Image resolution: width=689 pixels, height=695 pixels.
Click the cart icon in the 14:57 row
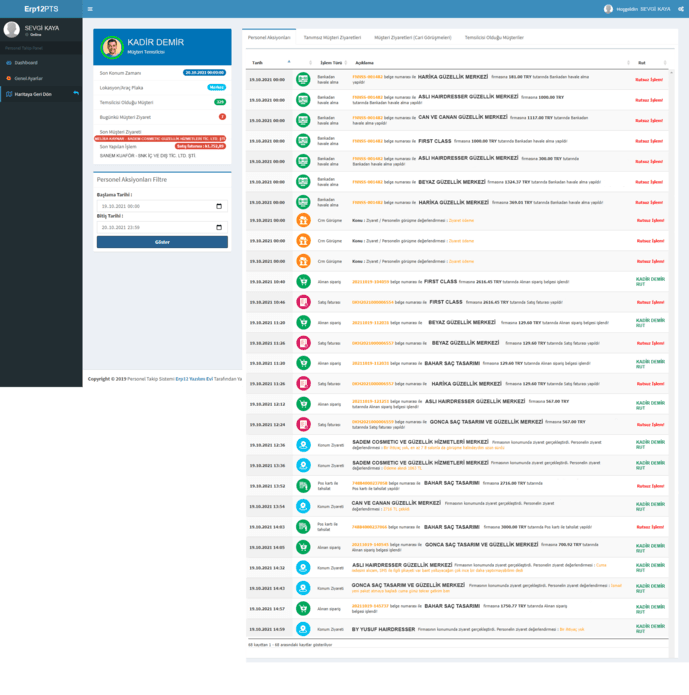(303, 609)
